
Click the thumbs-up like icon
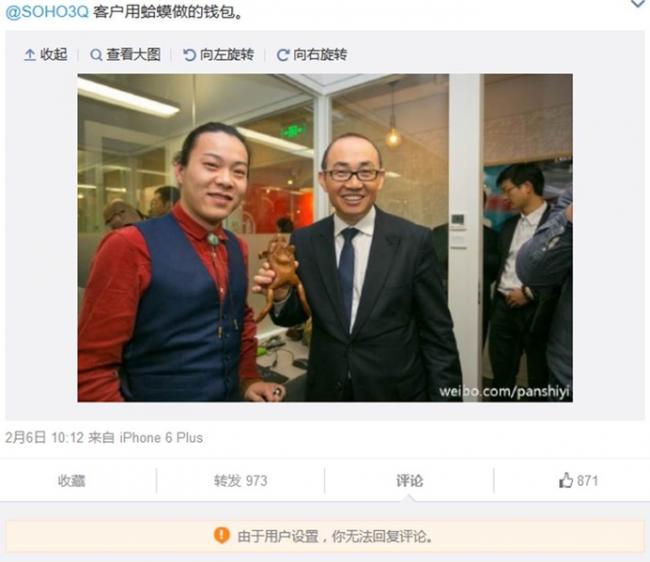coord(566,480)
